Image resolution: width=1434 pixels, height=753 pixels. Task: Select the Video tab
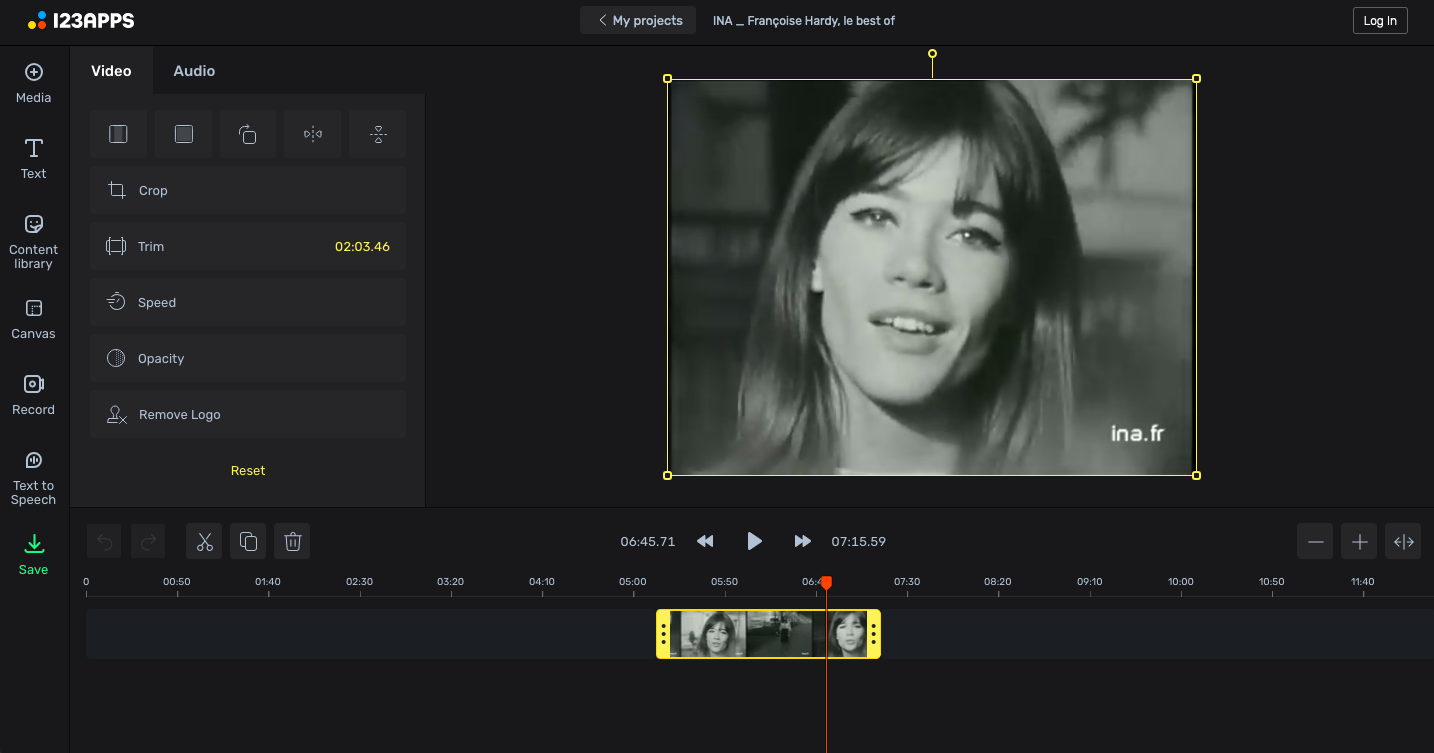(111, 71)
